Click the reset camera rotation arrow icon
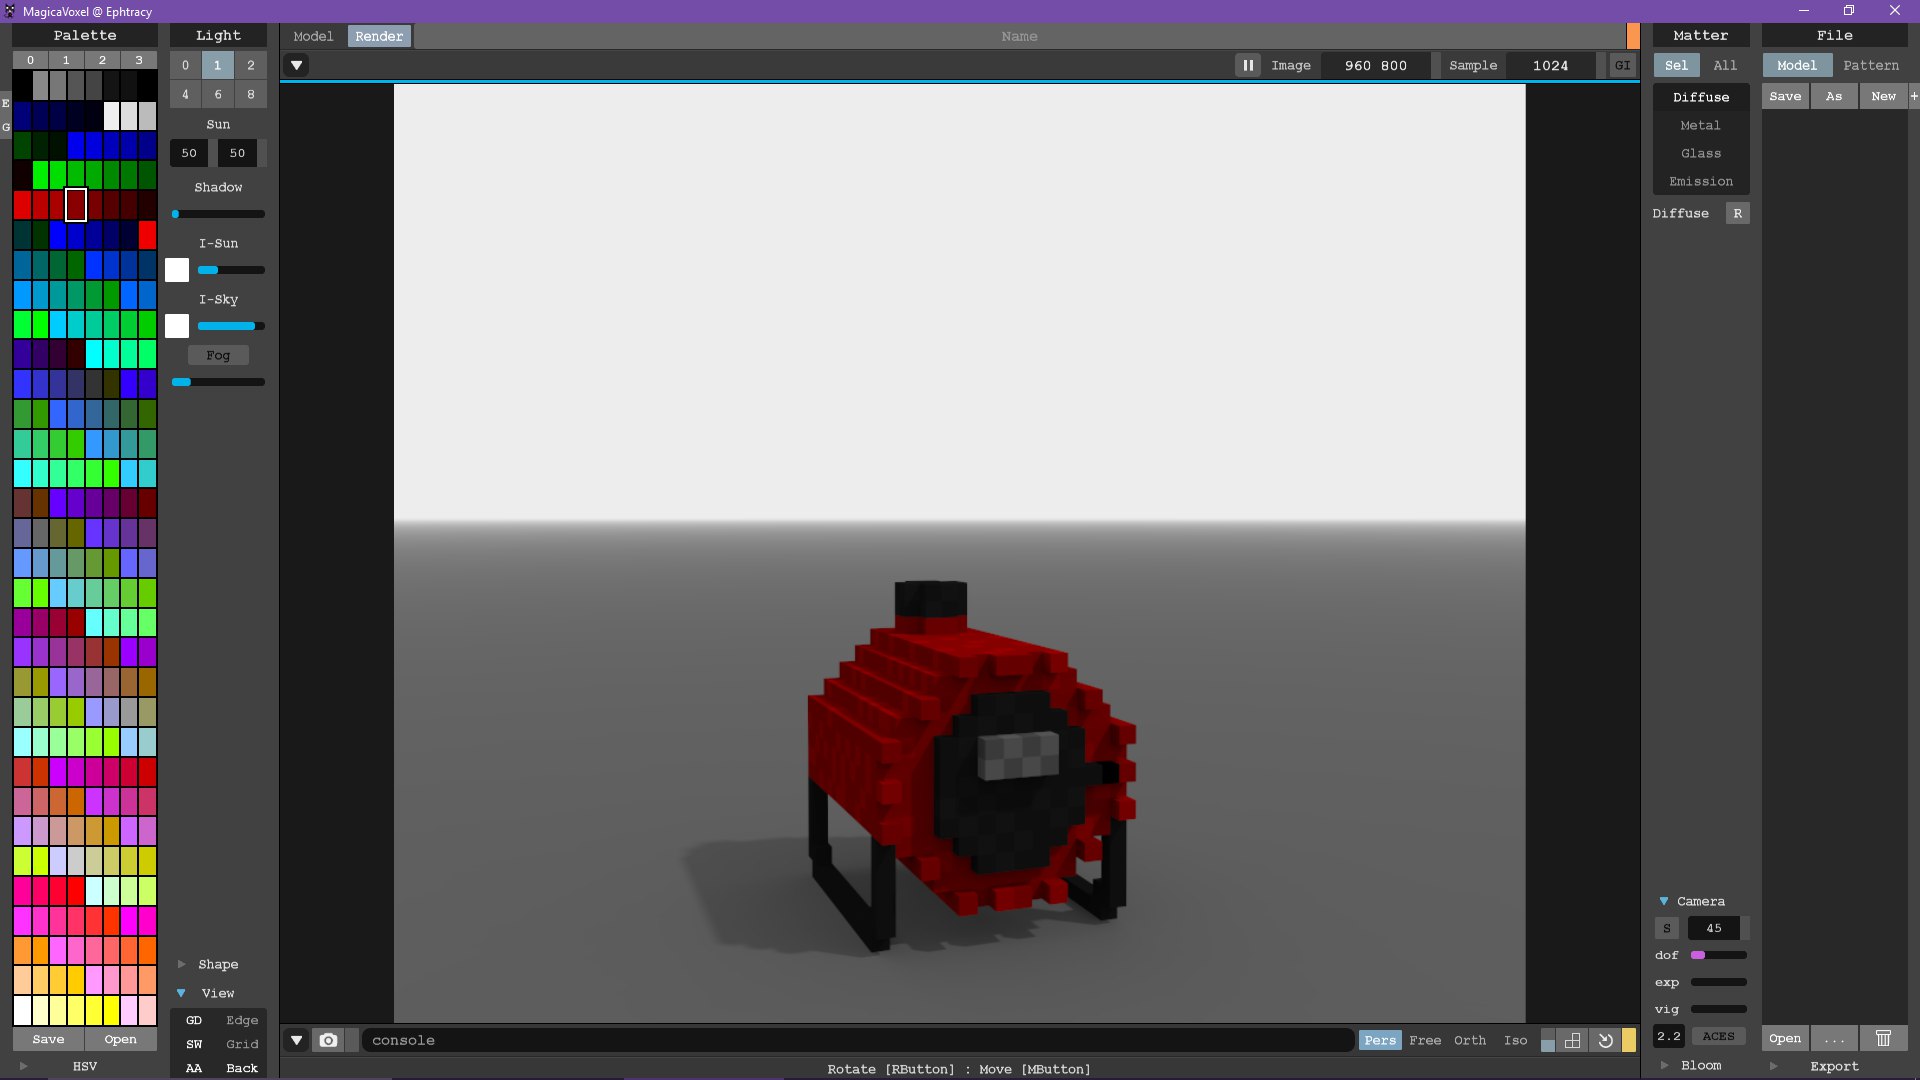 coord(1605,1040)
